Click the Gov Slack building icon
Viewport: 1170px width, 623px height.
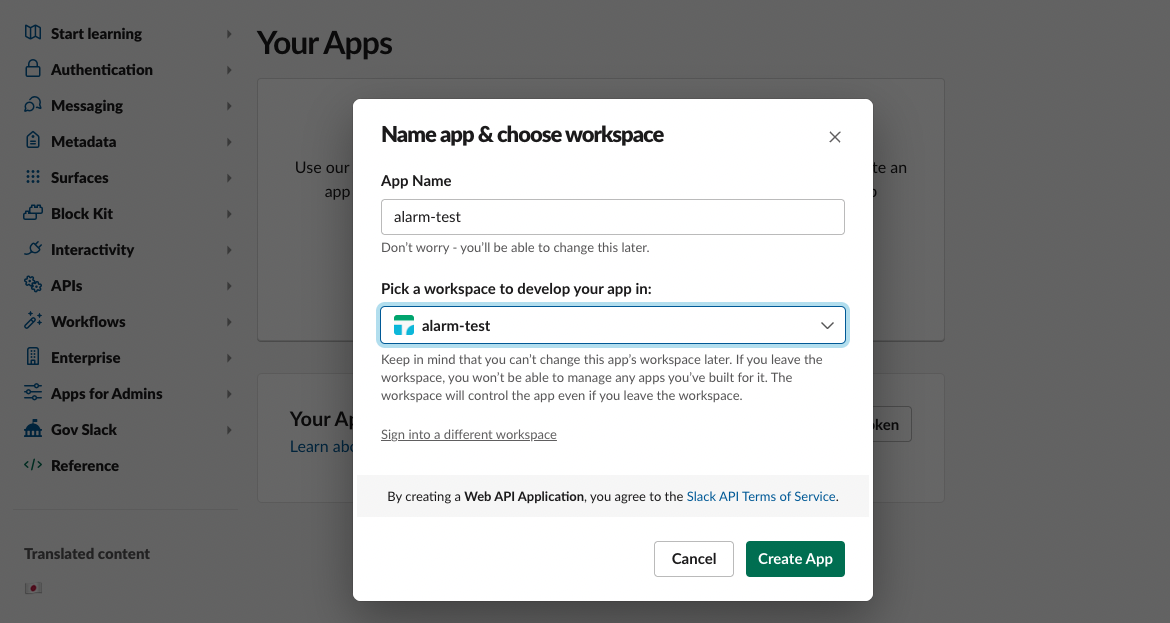pos(33,428)
